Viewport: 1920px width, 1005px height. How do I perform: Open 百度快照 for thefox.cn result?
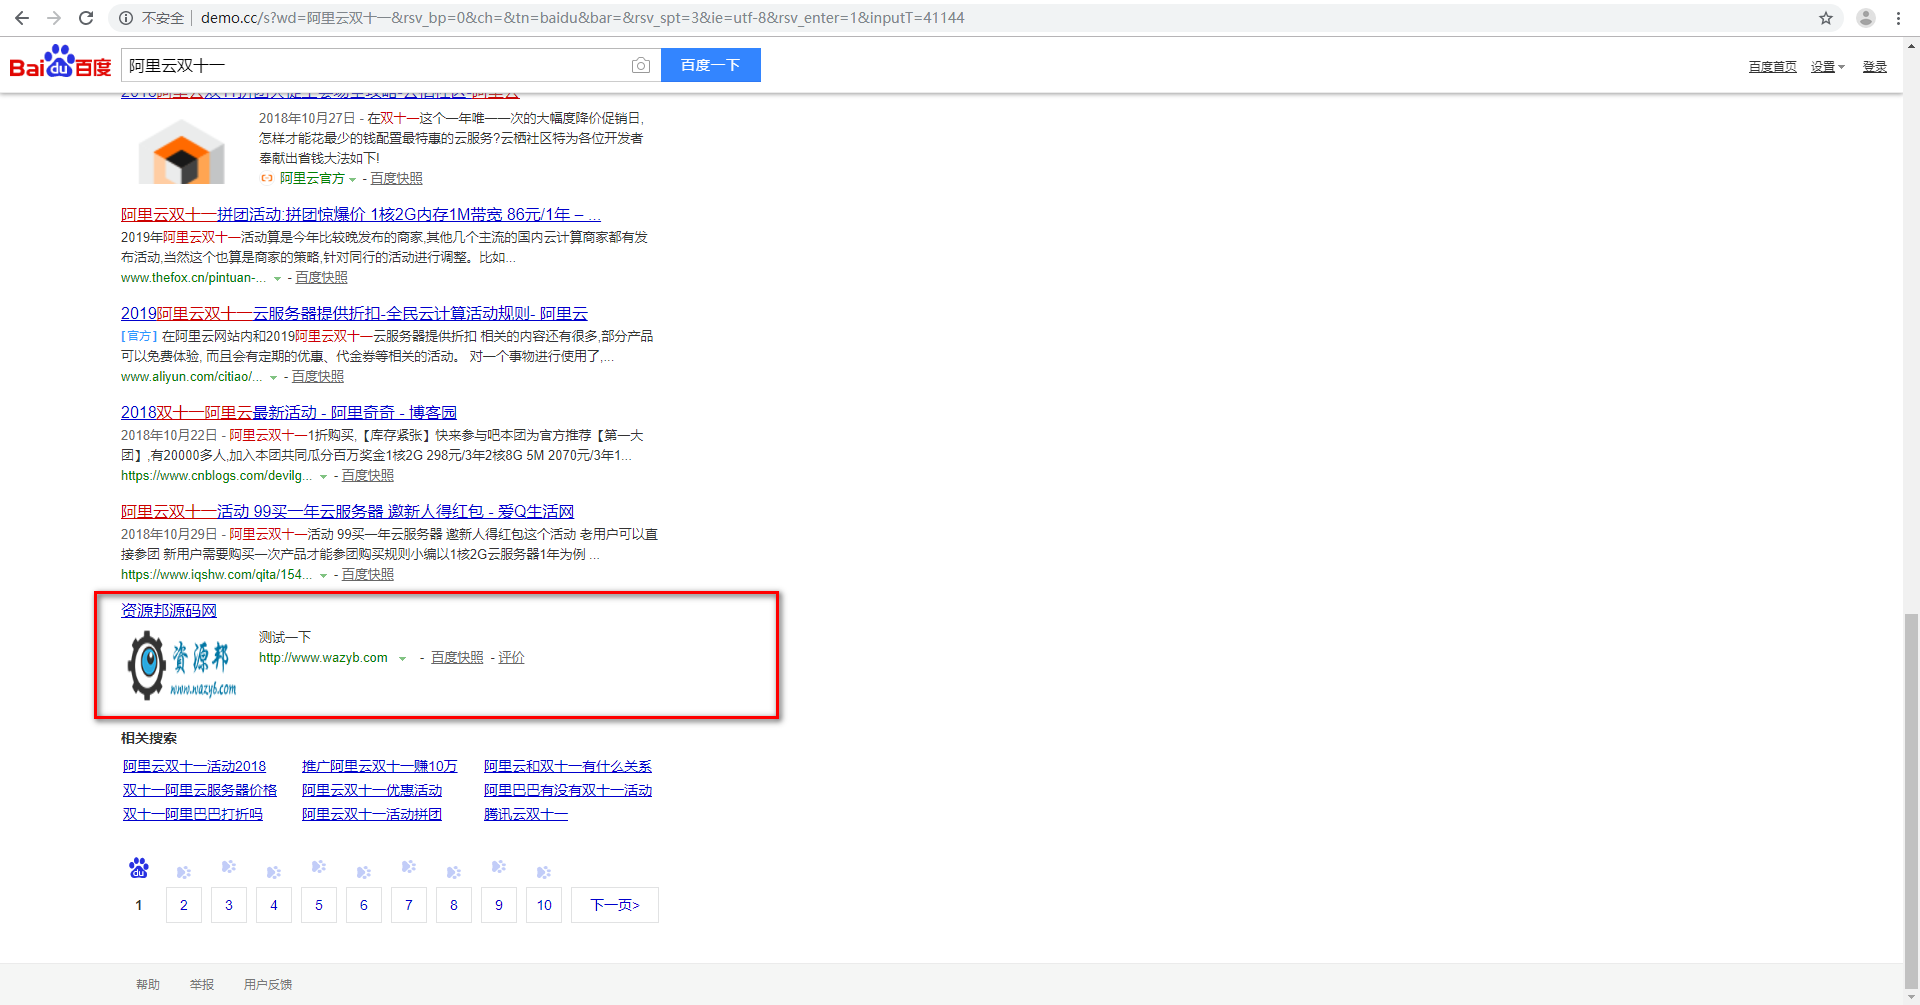[322, 278]
